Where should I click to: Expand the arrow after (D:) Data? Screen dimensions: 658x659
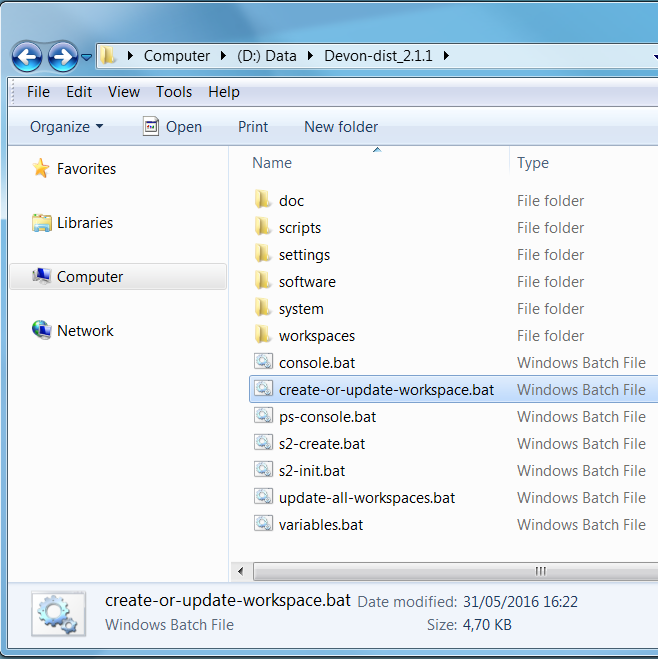pos(311,56)
